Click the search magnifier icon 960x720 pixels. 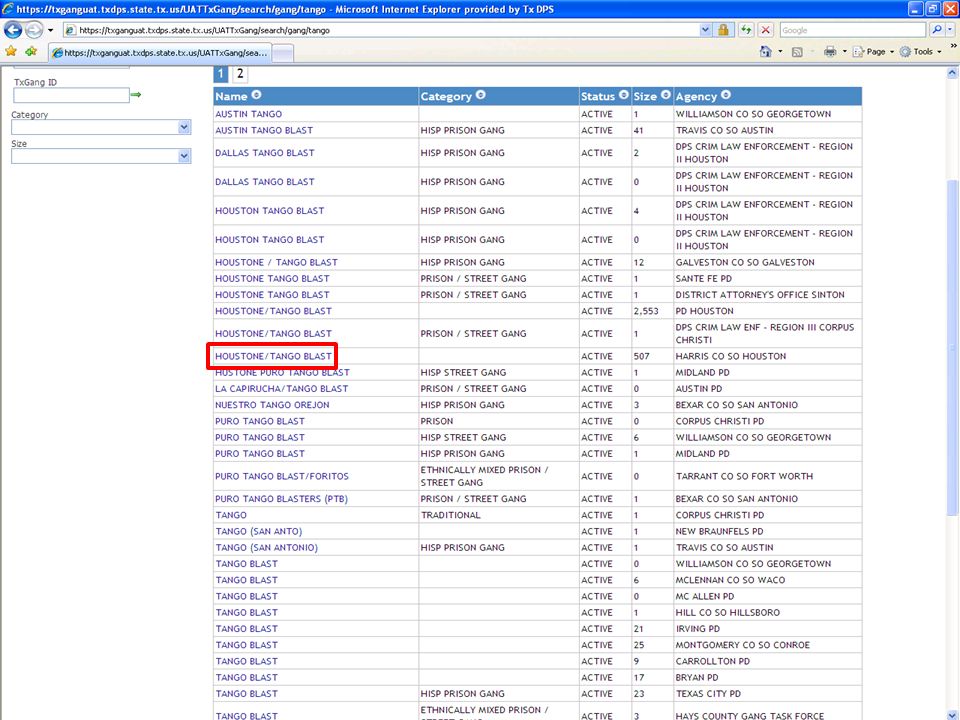coord(936,29)
